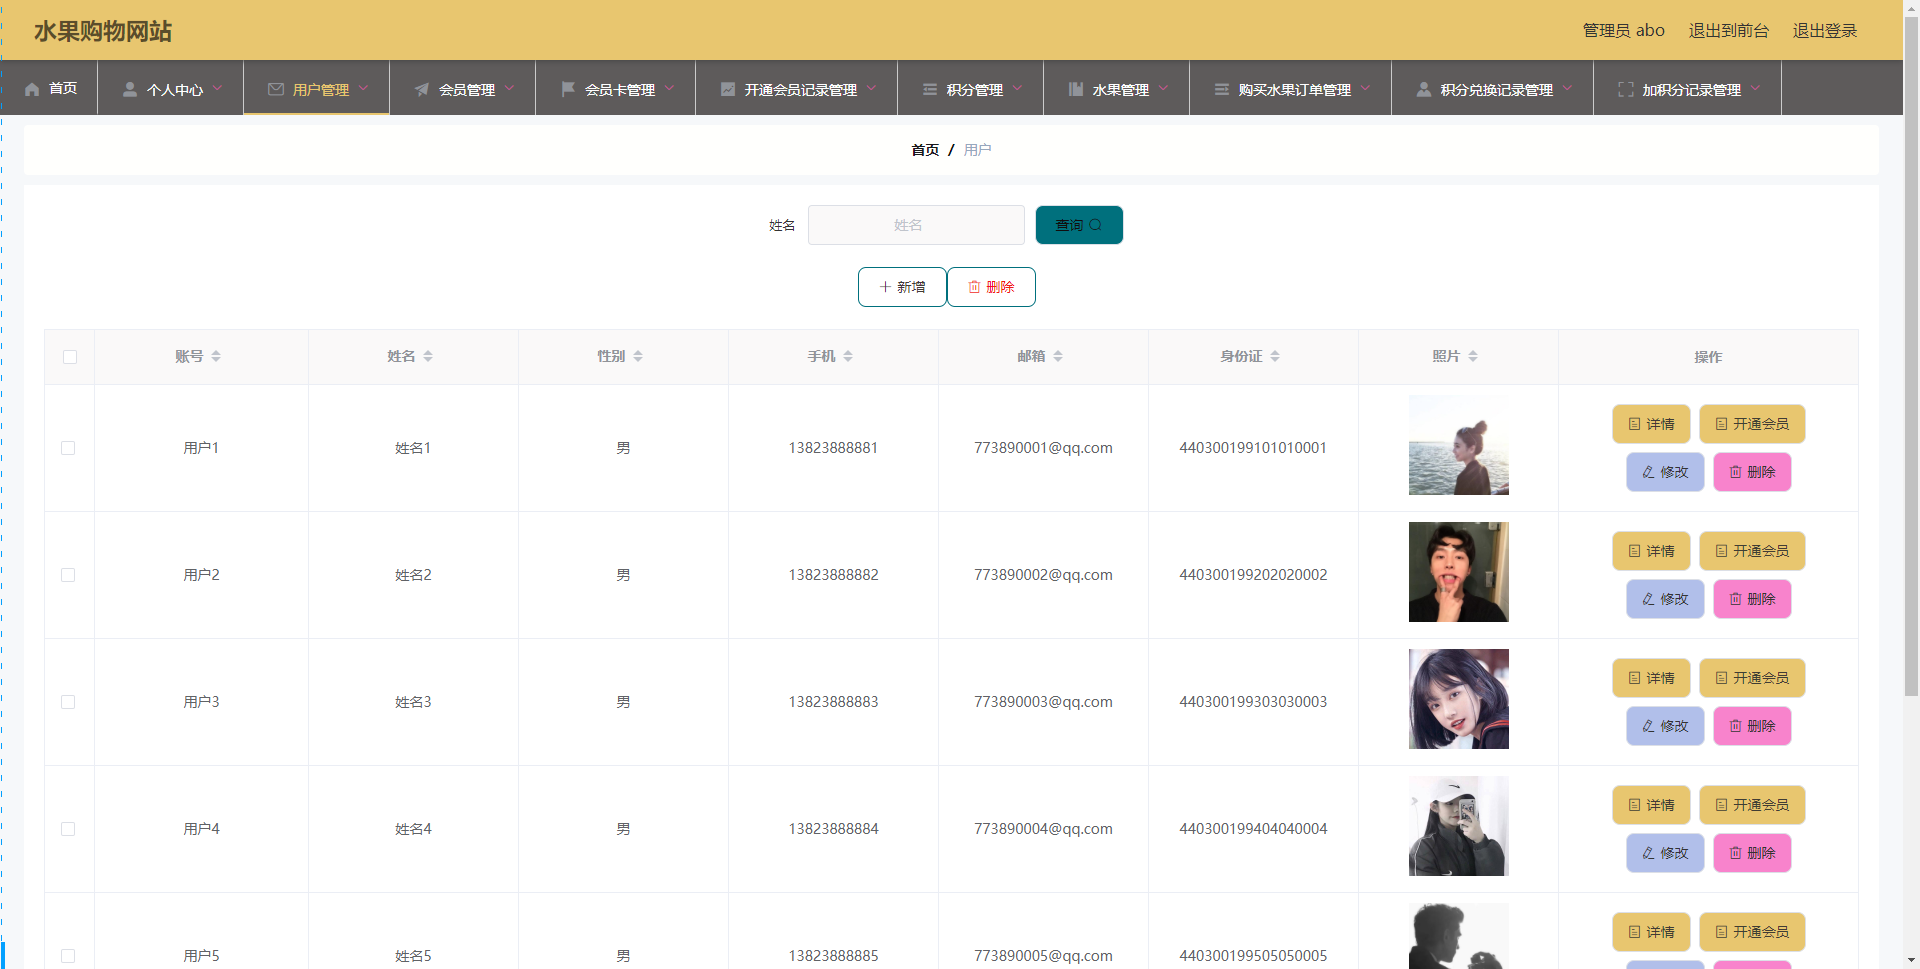Sort the table by 邮箱 column arrows
This screenshot has width=1920, height=969.
click(x=1058, y=357)
